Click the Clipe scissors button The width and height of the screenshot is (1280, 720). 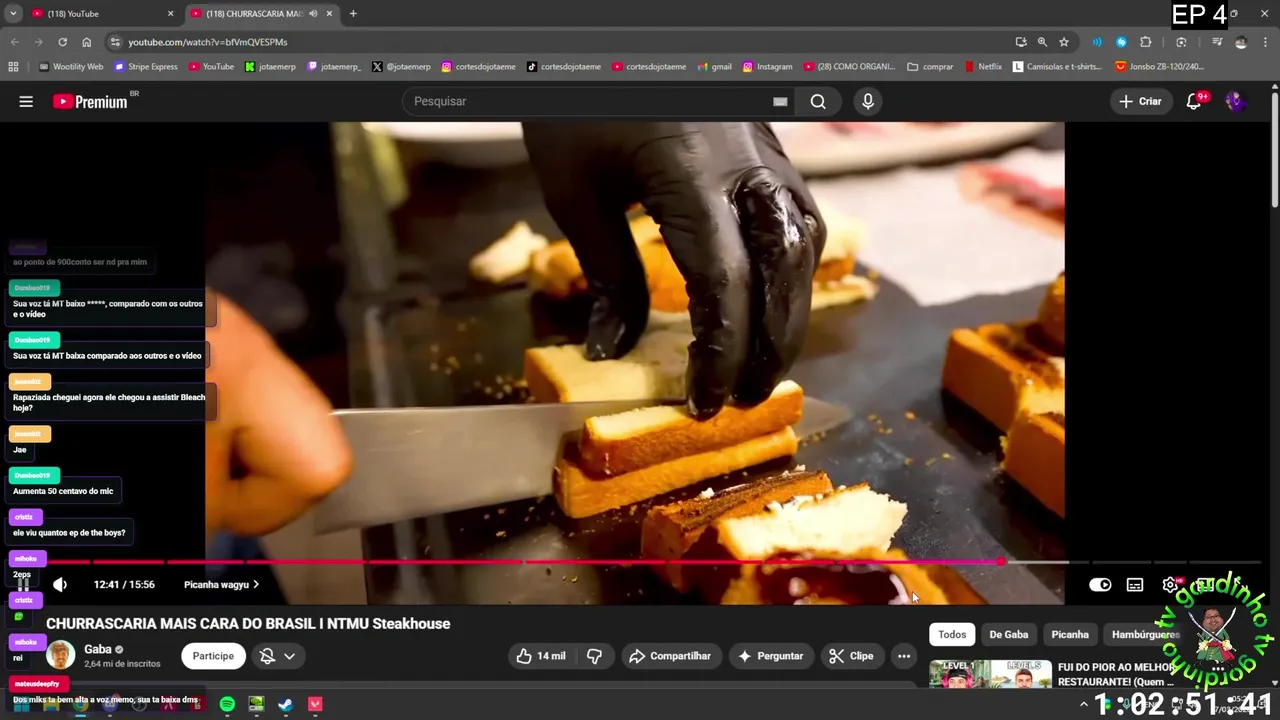point(851,656)
